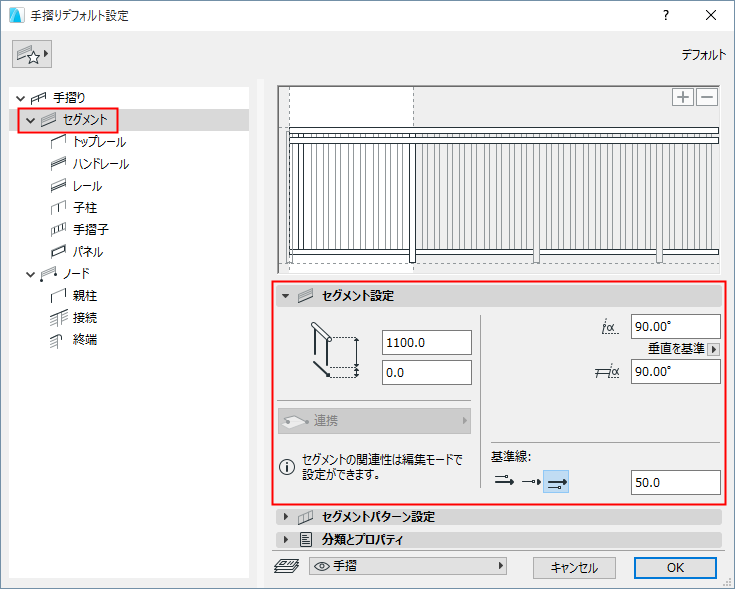Click the help question mark button
This screenshot has width=735, height=589.
666,15
